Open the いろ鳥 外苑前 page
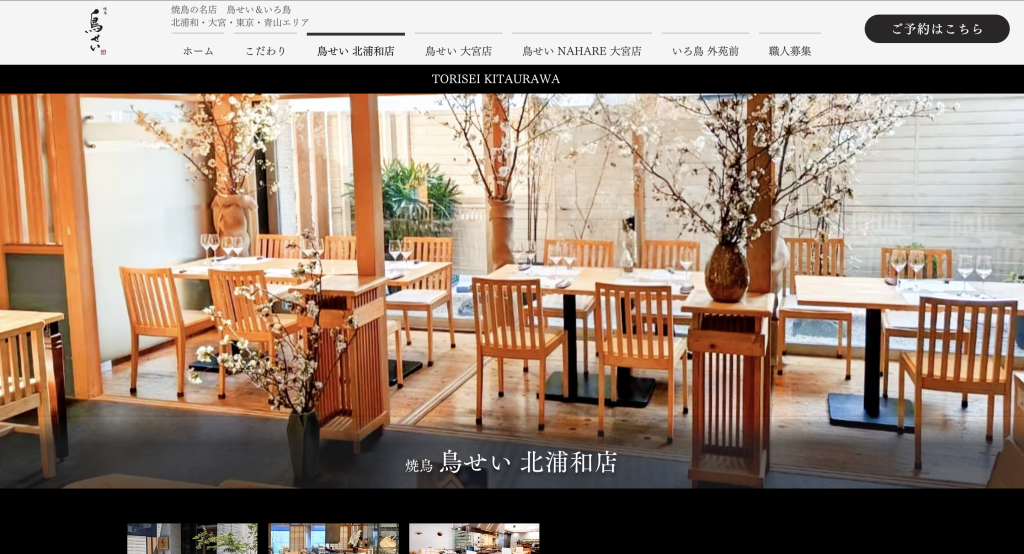 click(x=705, y=51)
